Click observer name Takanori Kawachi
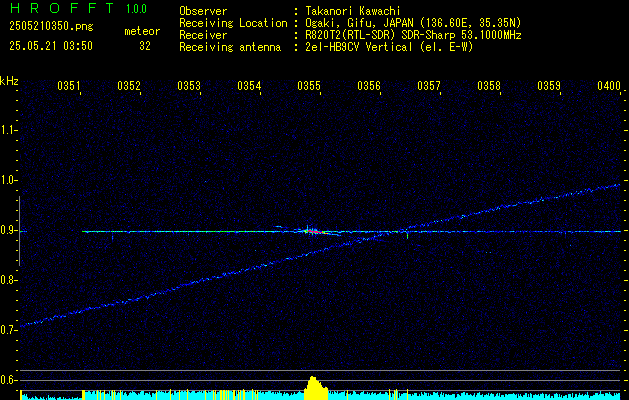 [352, 11]
